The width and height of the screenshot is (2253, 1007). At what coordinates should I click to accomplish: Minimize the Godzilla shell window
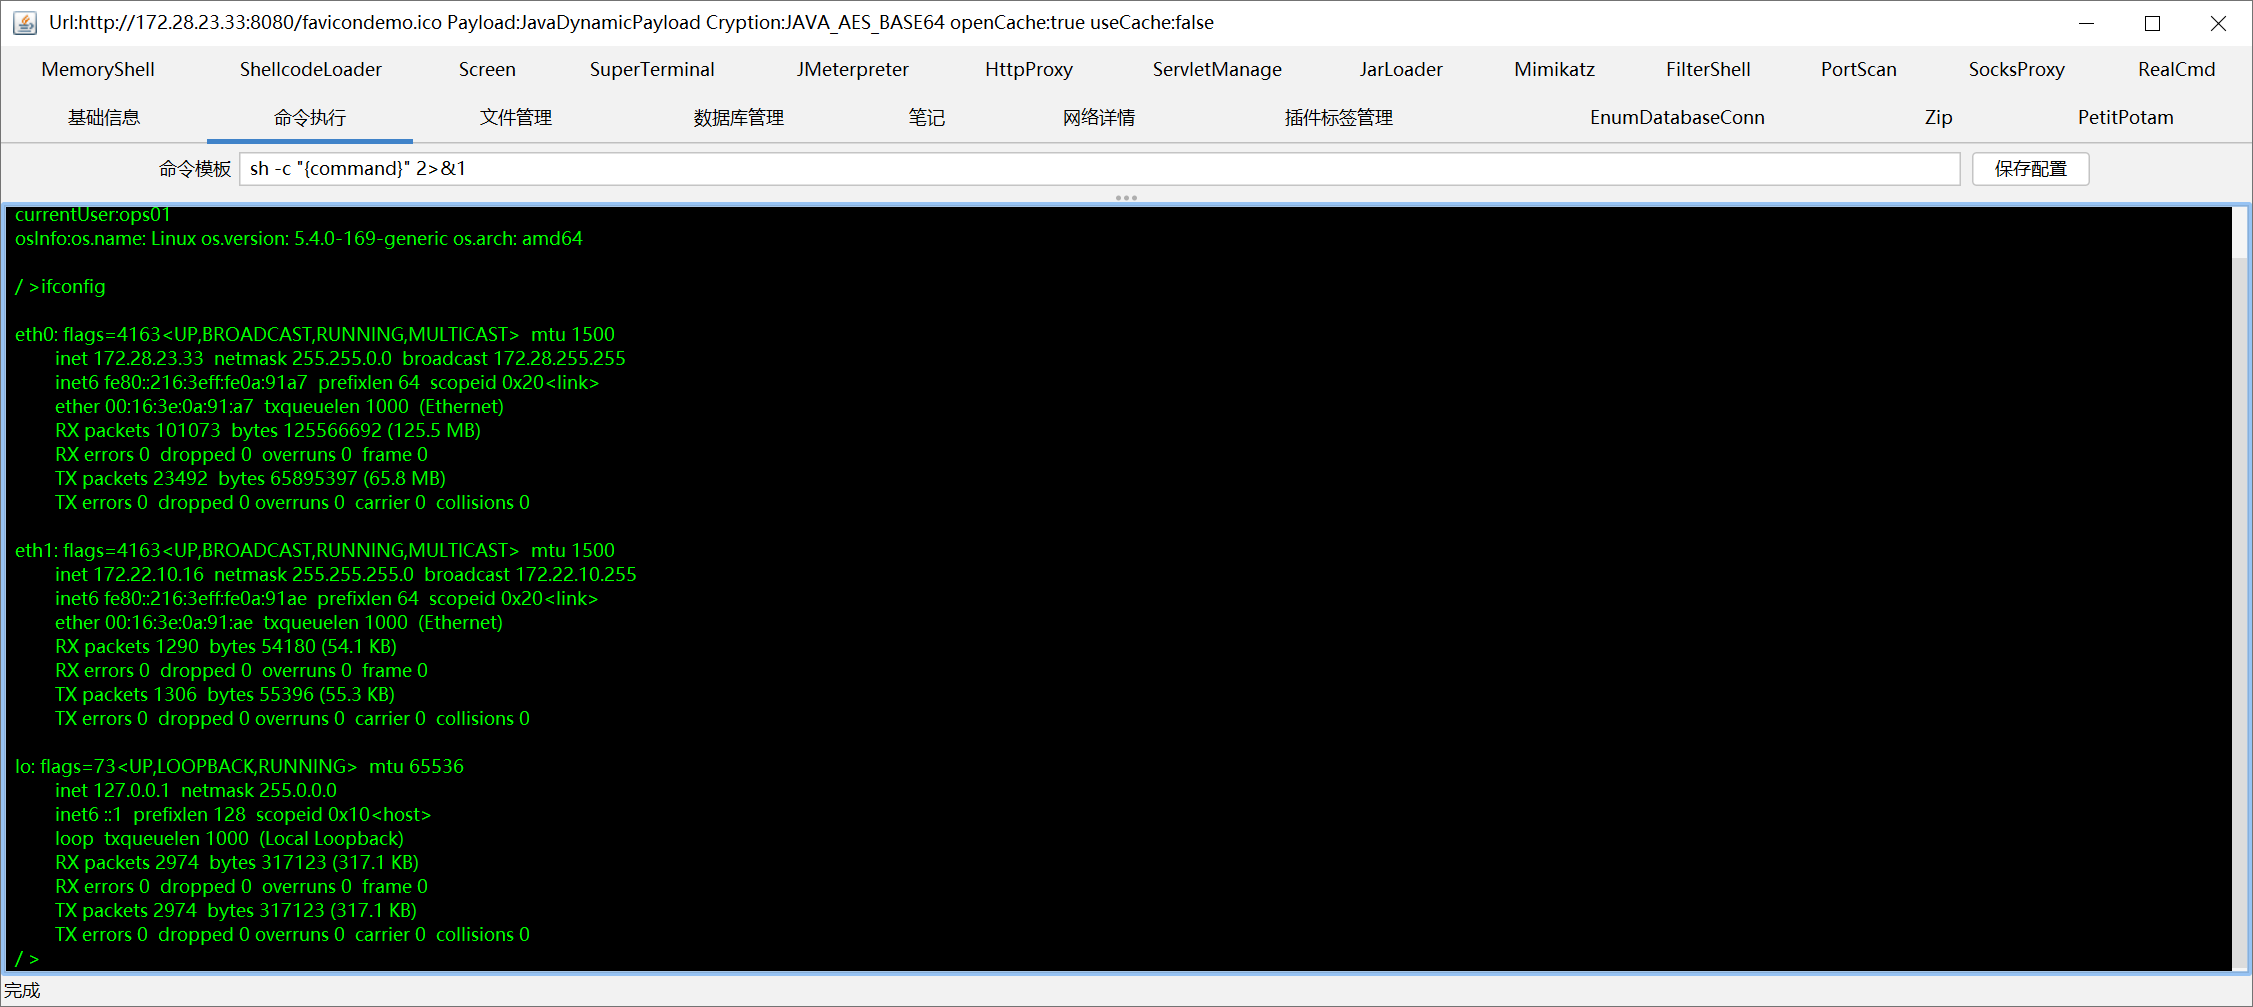tap(2086, 23)
